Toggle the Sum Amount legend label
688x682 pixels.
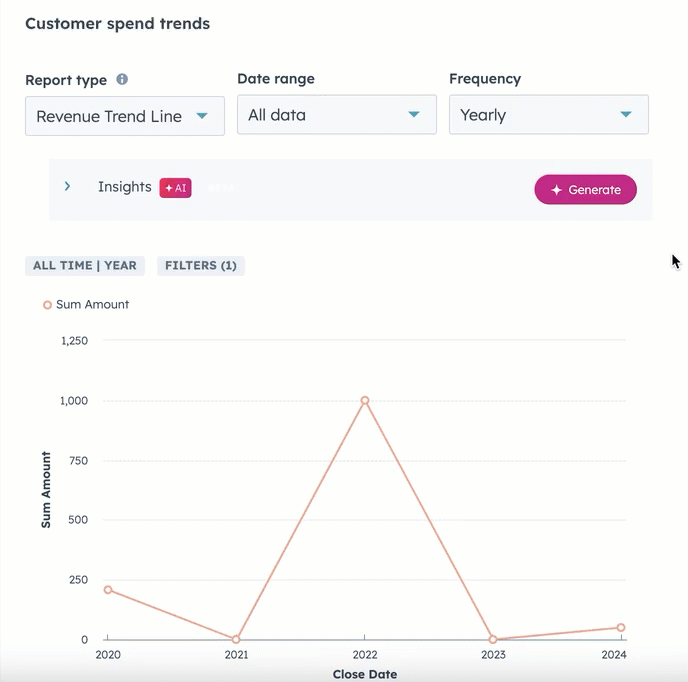[x=92, y=305]
